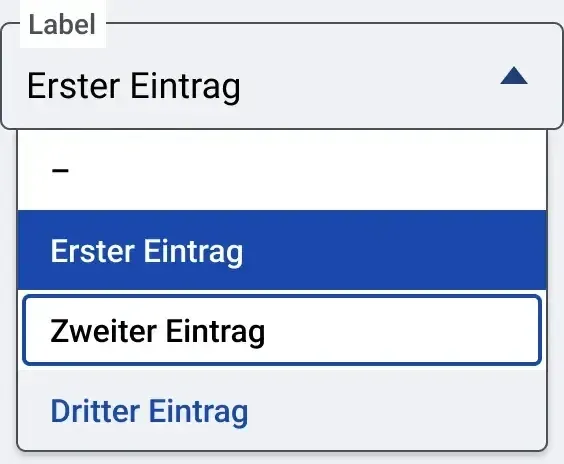Activate the focused Zweiter Eintrag item
The image size is (564, 464).
pyautogui.click(x=282, y=330)
